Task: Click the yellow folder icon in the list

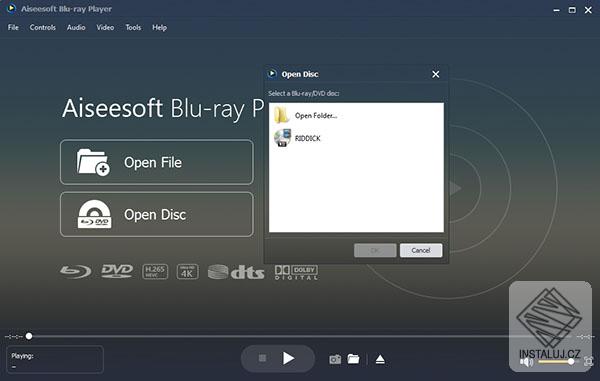Action: [x=282, y=115]
